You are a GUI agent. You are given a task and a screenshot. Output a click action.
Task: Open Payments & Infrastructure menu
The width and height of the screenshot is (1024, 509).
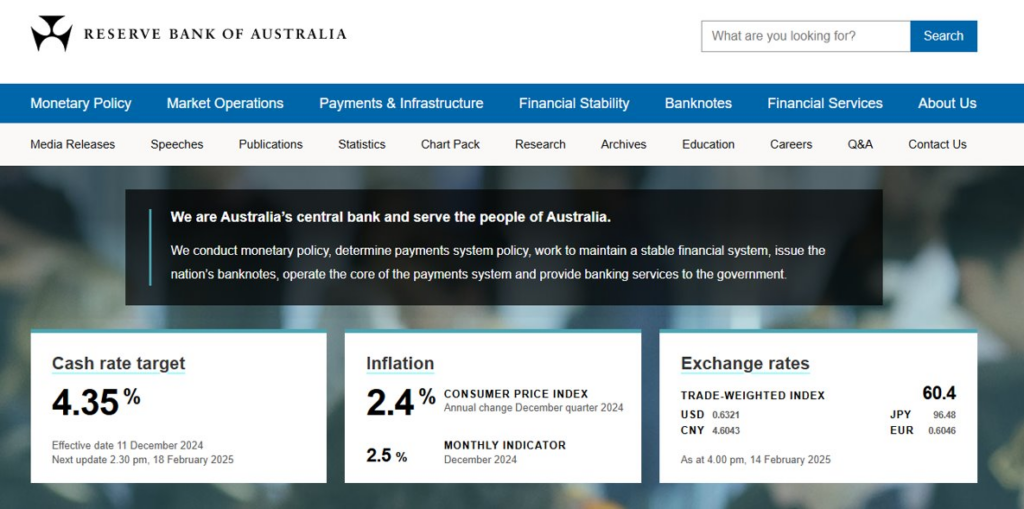[401, 103]
